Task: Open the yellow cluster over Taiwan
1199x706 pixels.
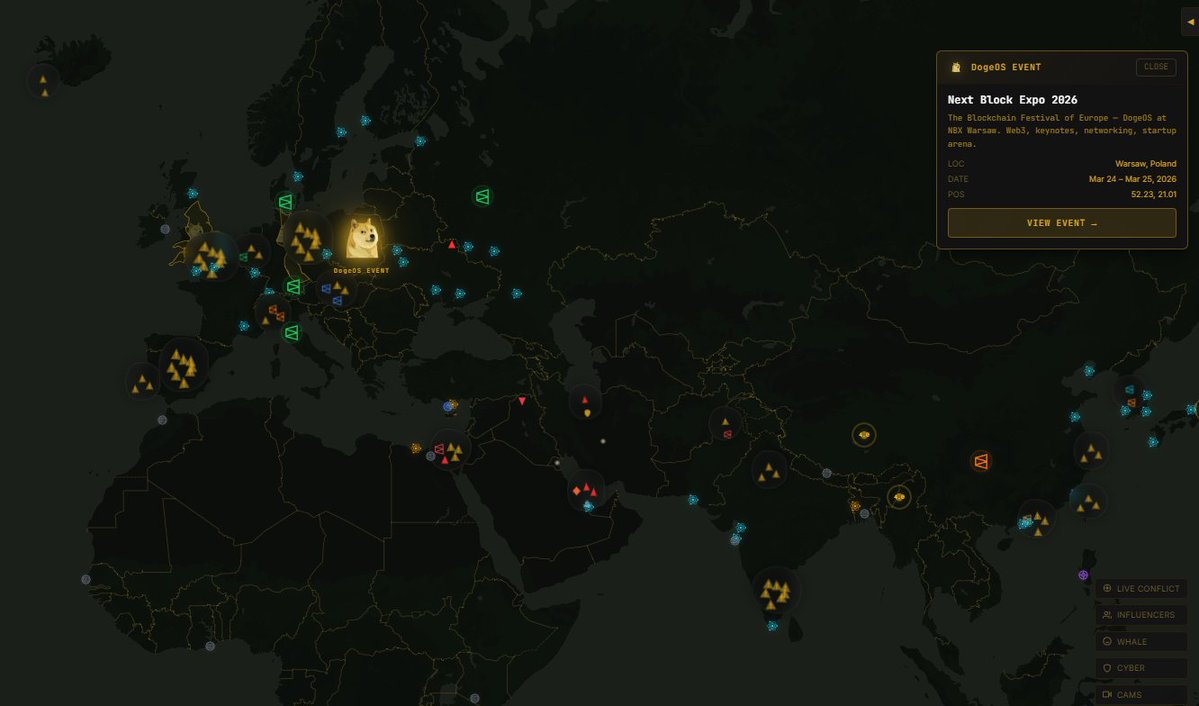Action: click(1088, 503)
